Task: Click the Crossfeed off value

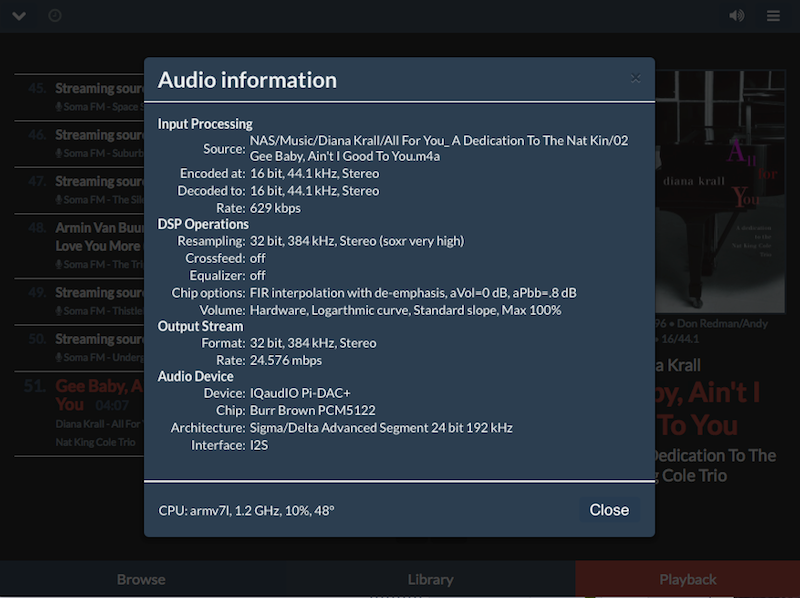Action: point(258,258)
